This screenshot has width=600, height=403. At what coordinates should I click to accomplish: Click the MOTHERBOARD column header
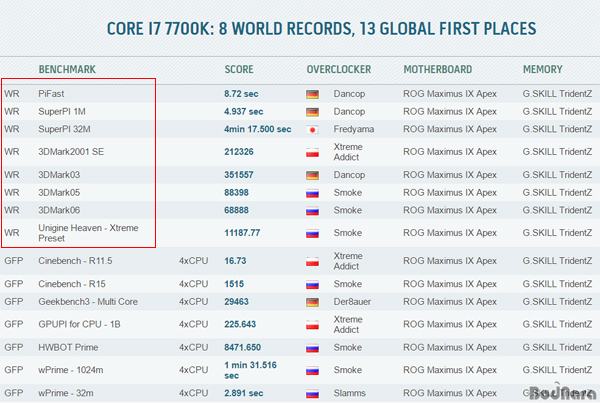point(438,69)
